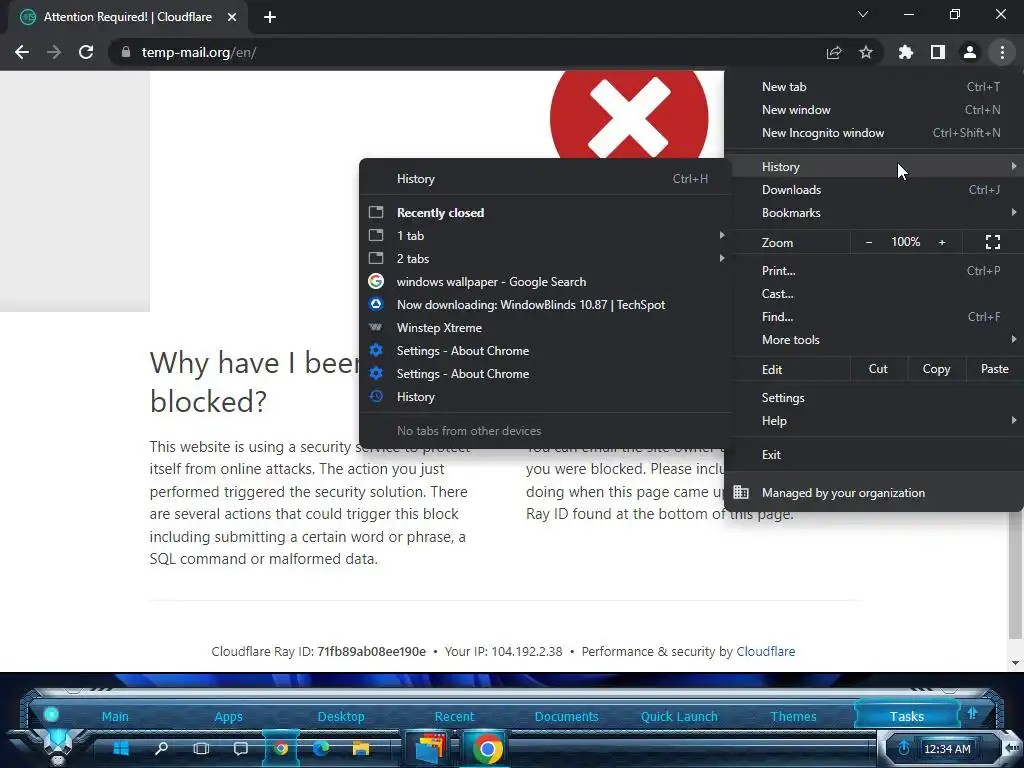Click the browser back arrow

22,52
